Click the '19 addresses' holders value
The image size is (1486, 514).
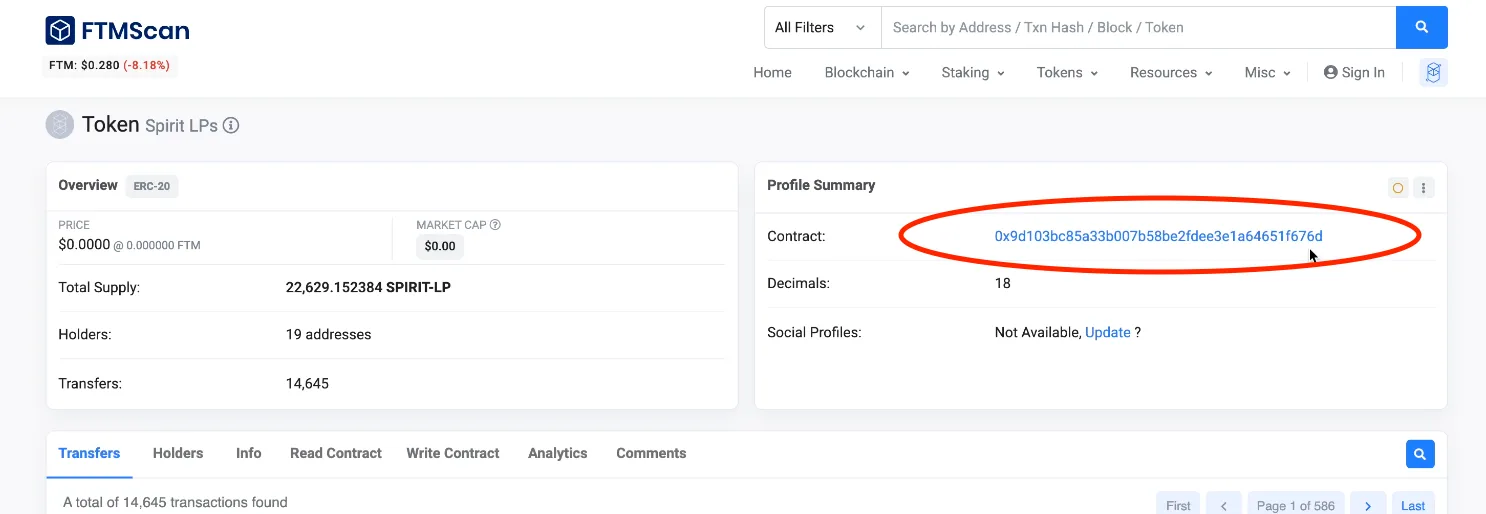[x=328, y=335]
